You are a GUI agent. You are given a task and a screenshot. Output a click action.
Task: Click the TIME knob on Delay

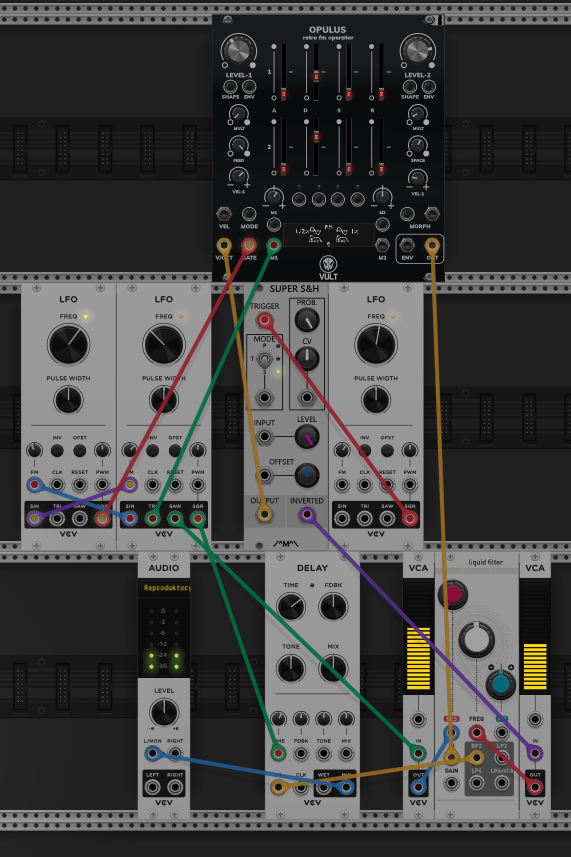pos(291,607)
